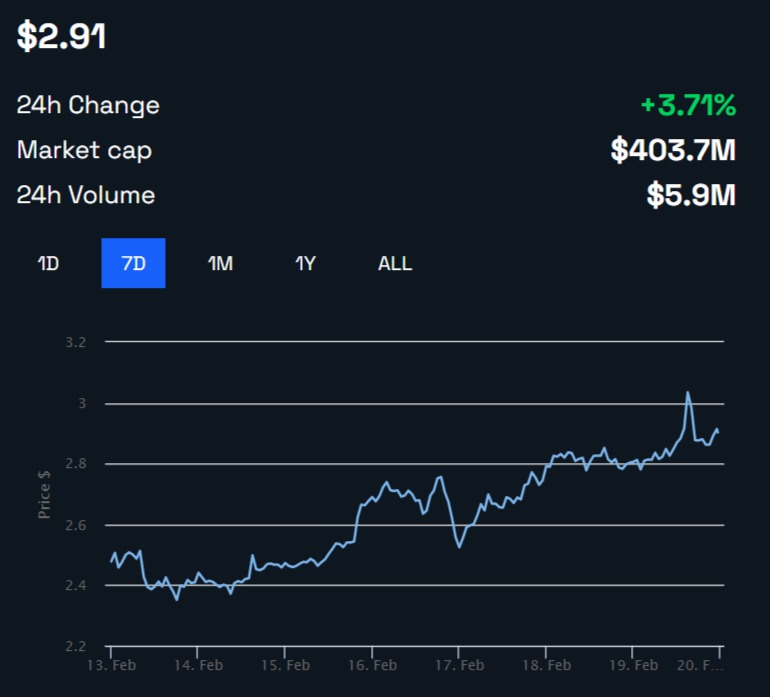Click the 3.2 price axis label

pos(76,342)
